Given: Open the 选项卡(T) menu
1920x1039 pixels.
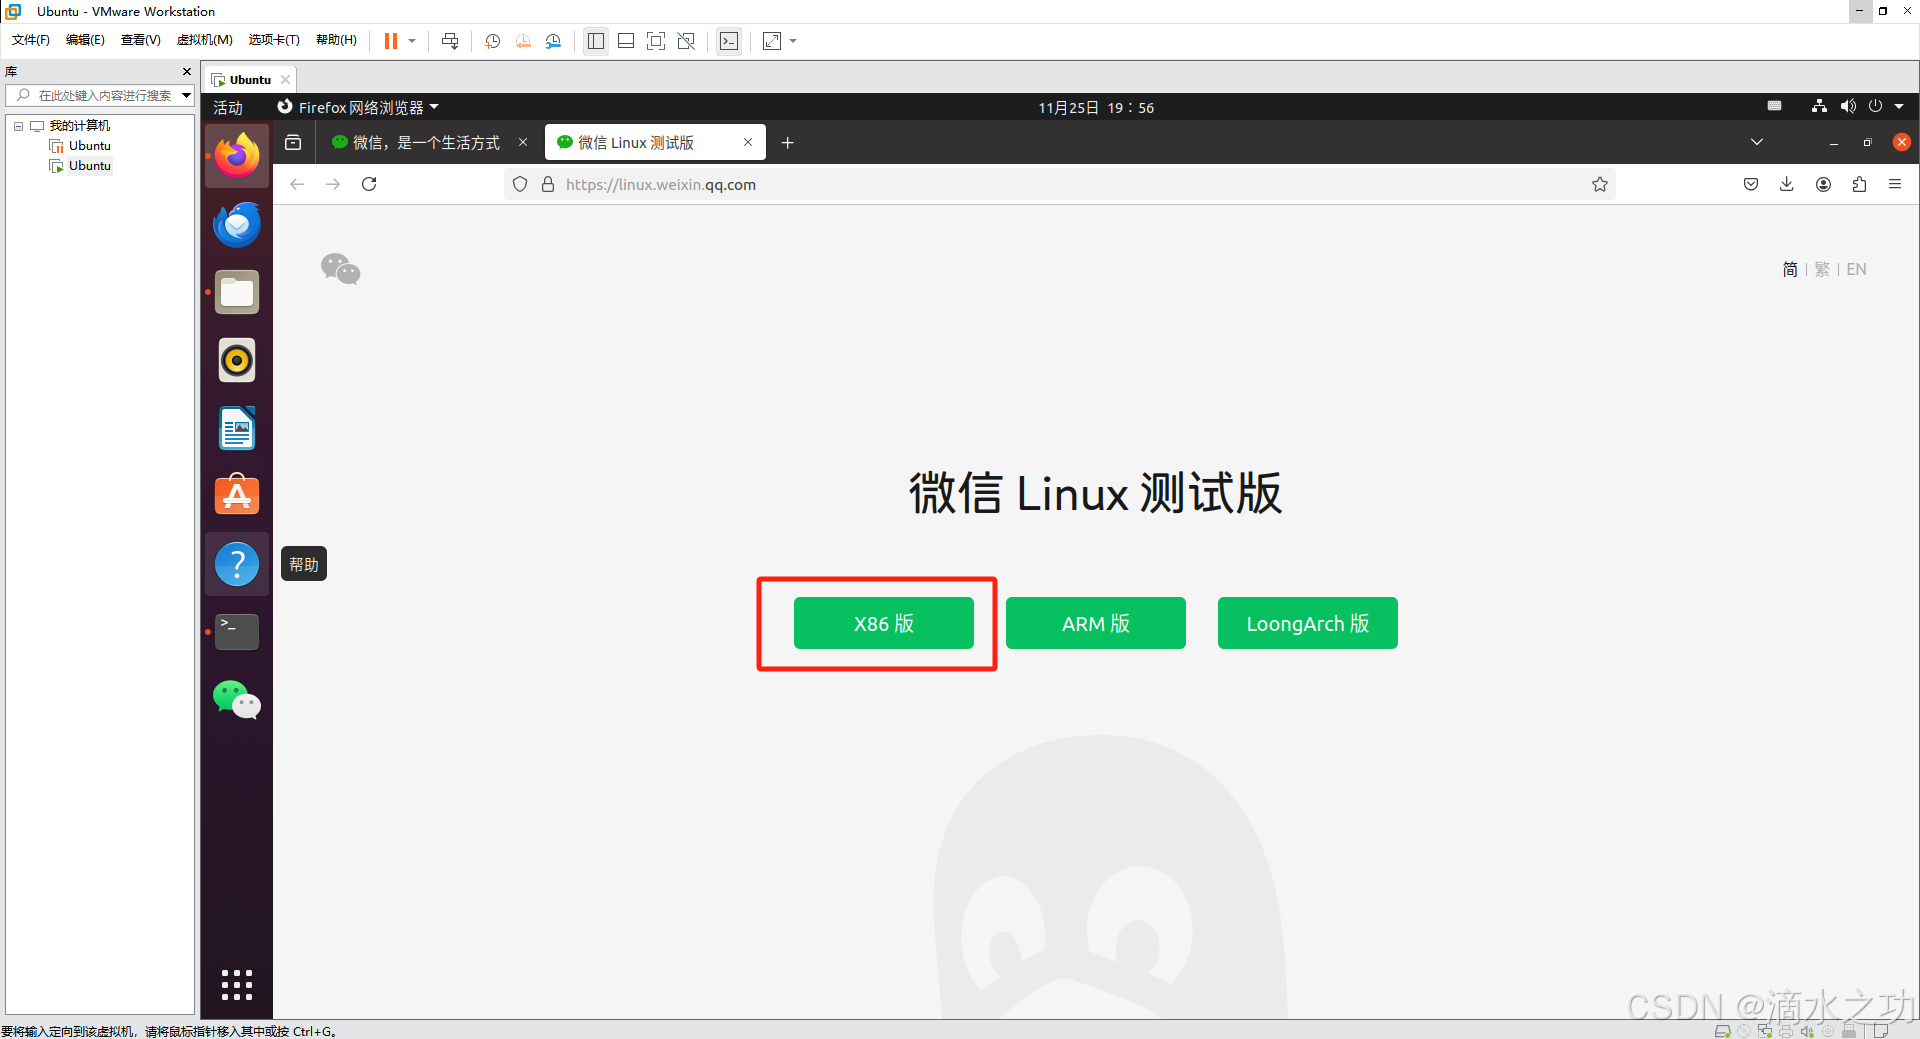Looking at the screenshot, I should coord(274,40).
